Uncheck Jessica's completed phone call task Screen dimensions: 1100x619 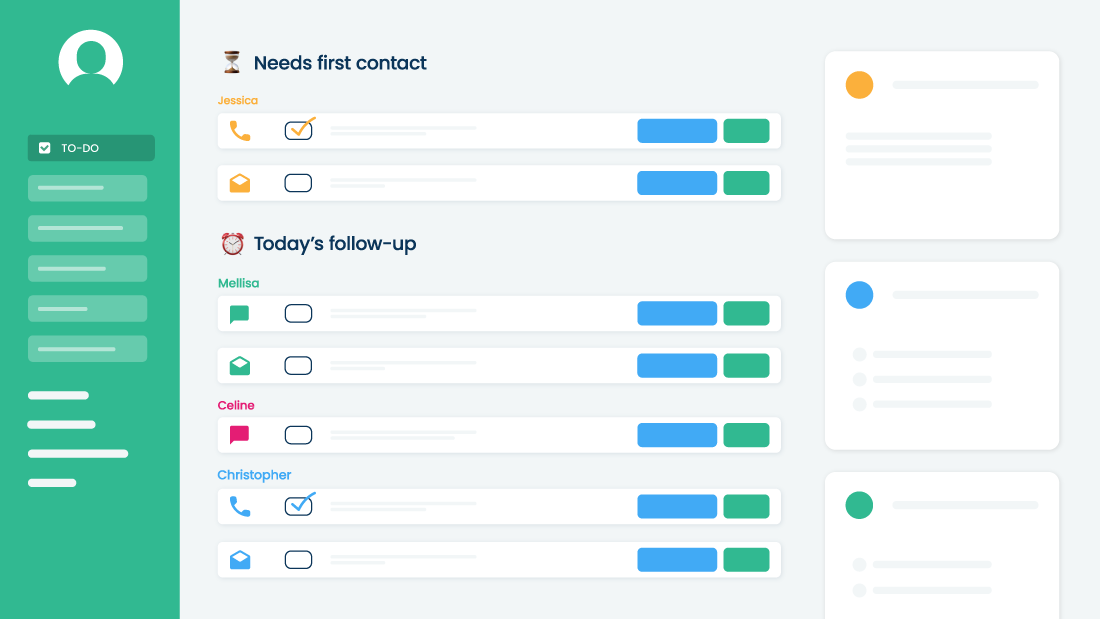pyautogui.click(x=299, y=130)
